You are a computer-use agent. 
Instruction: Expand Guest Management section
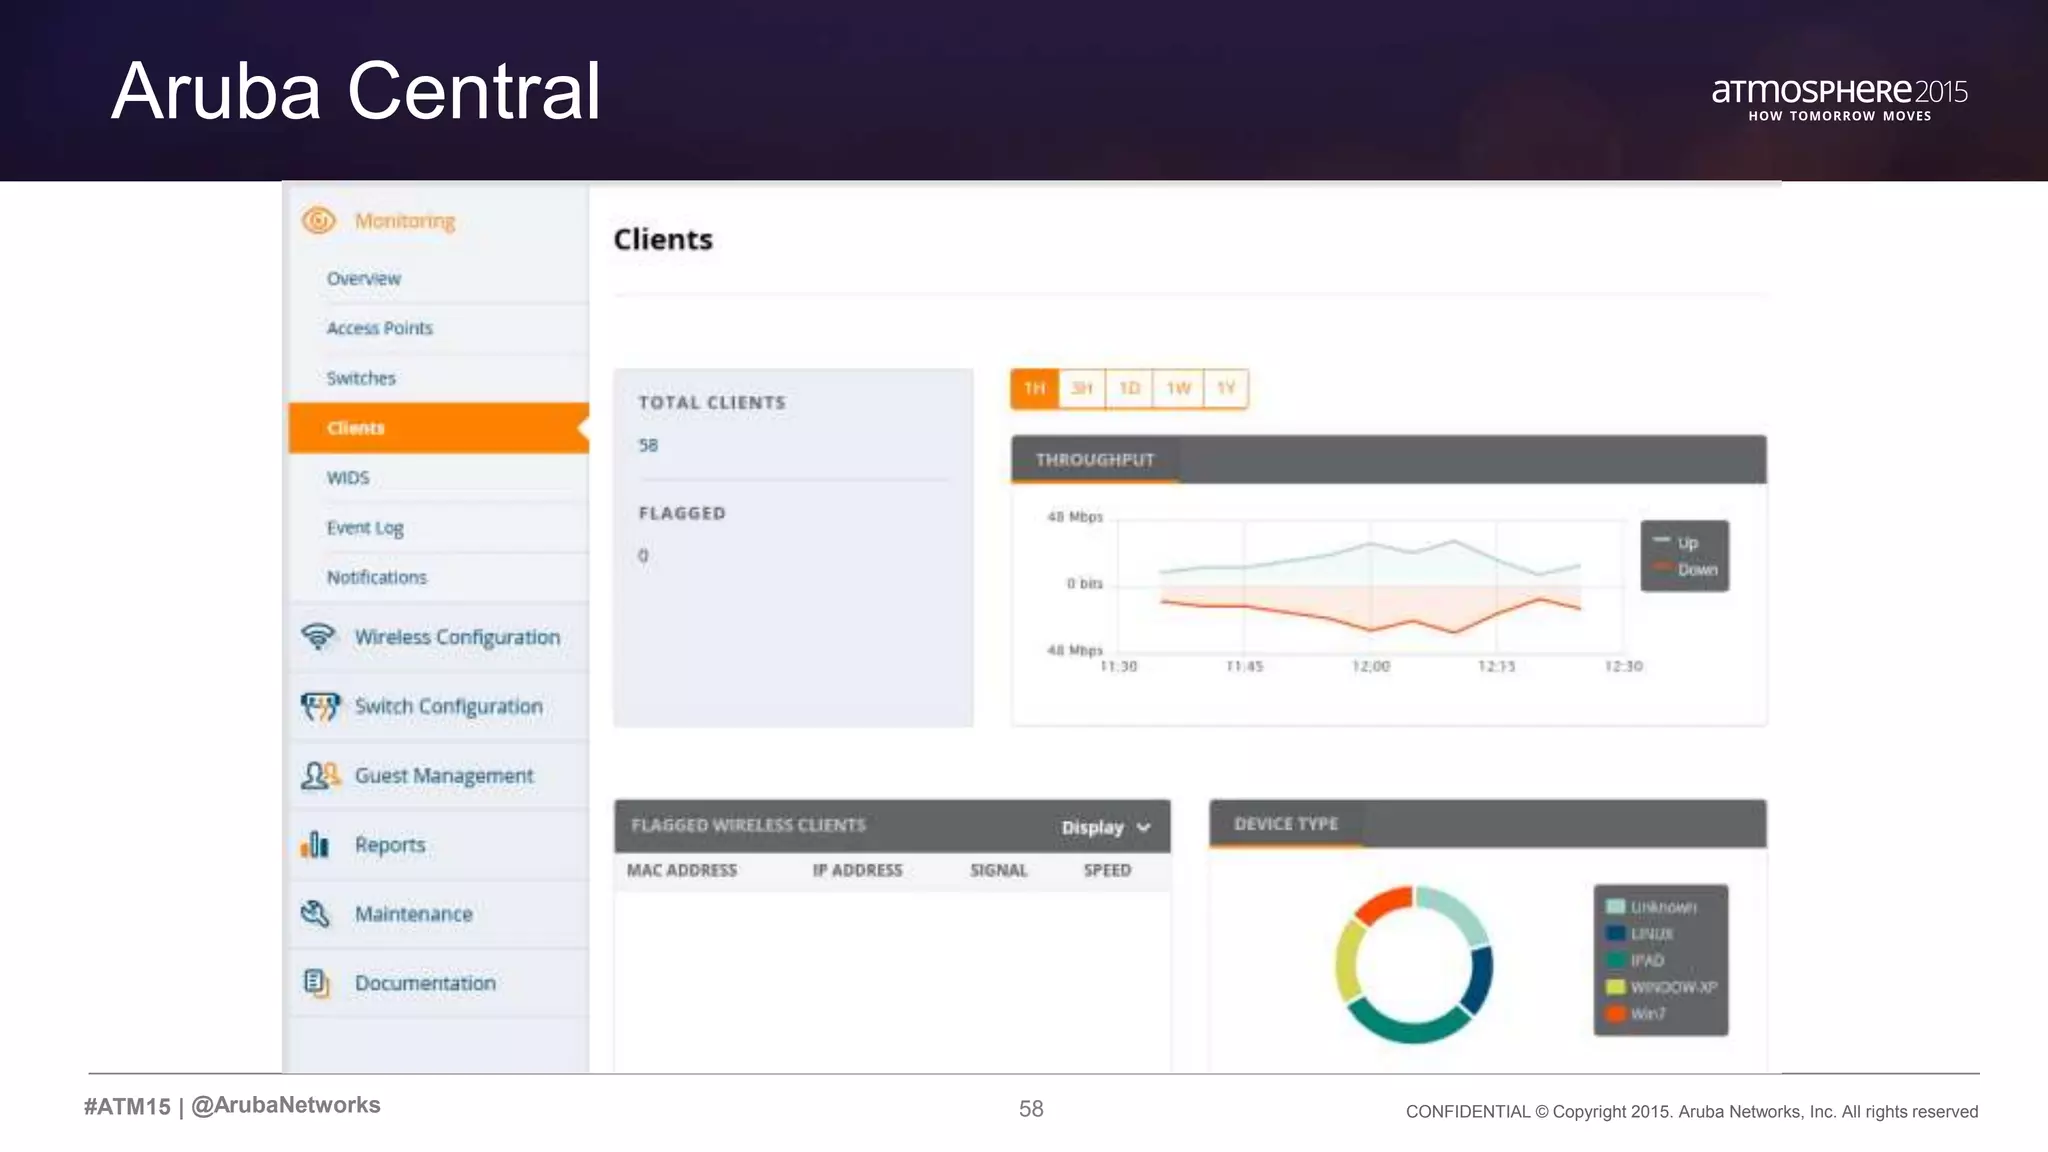444,775
